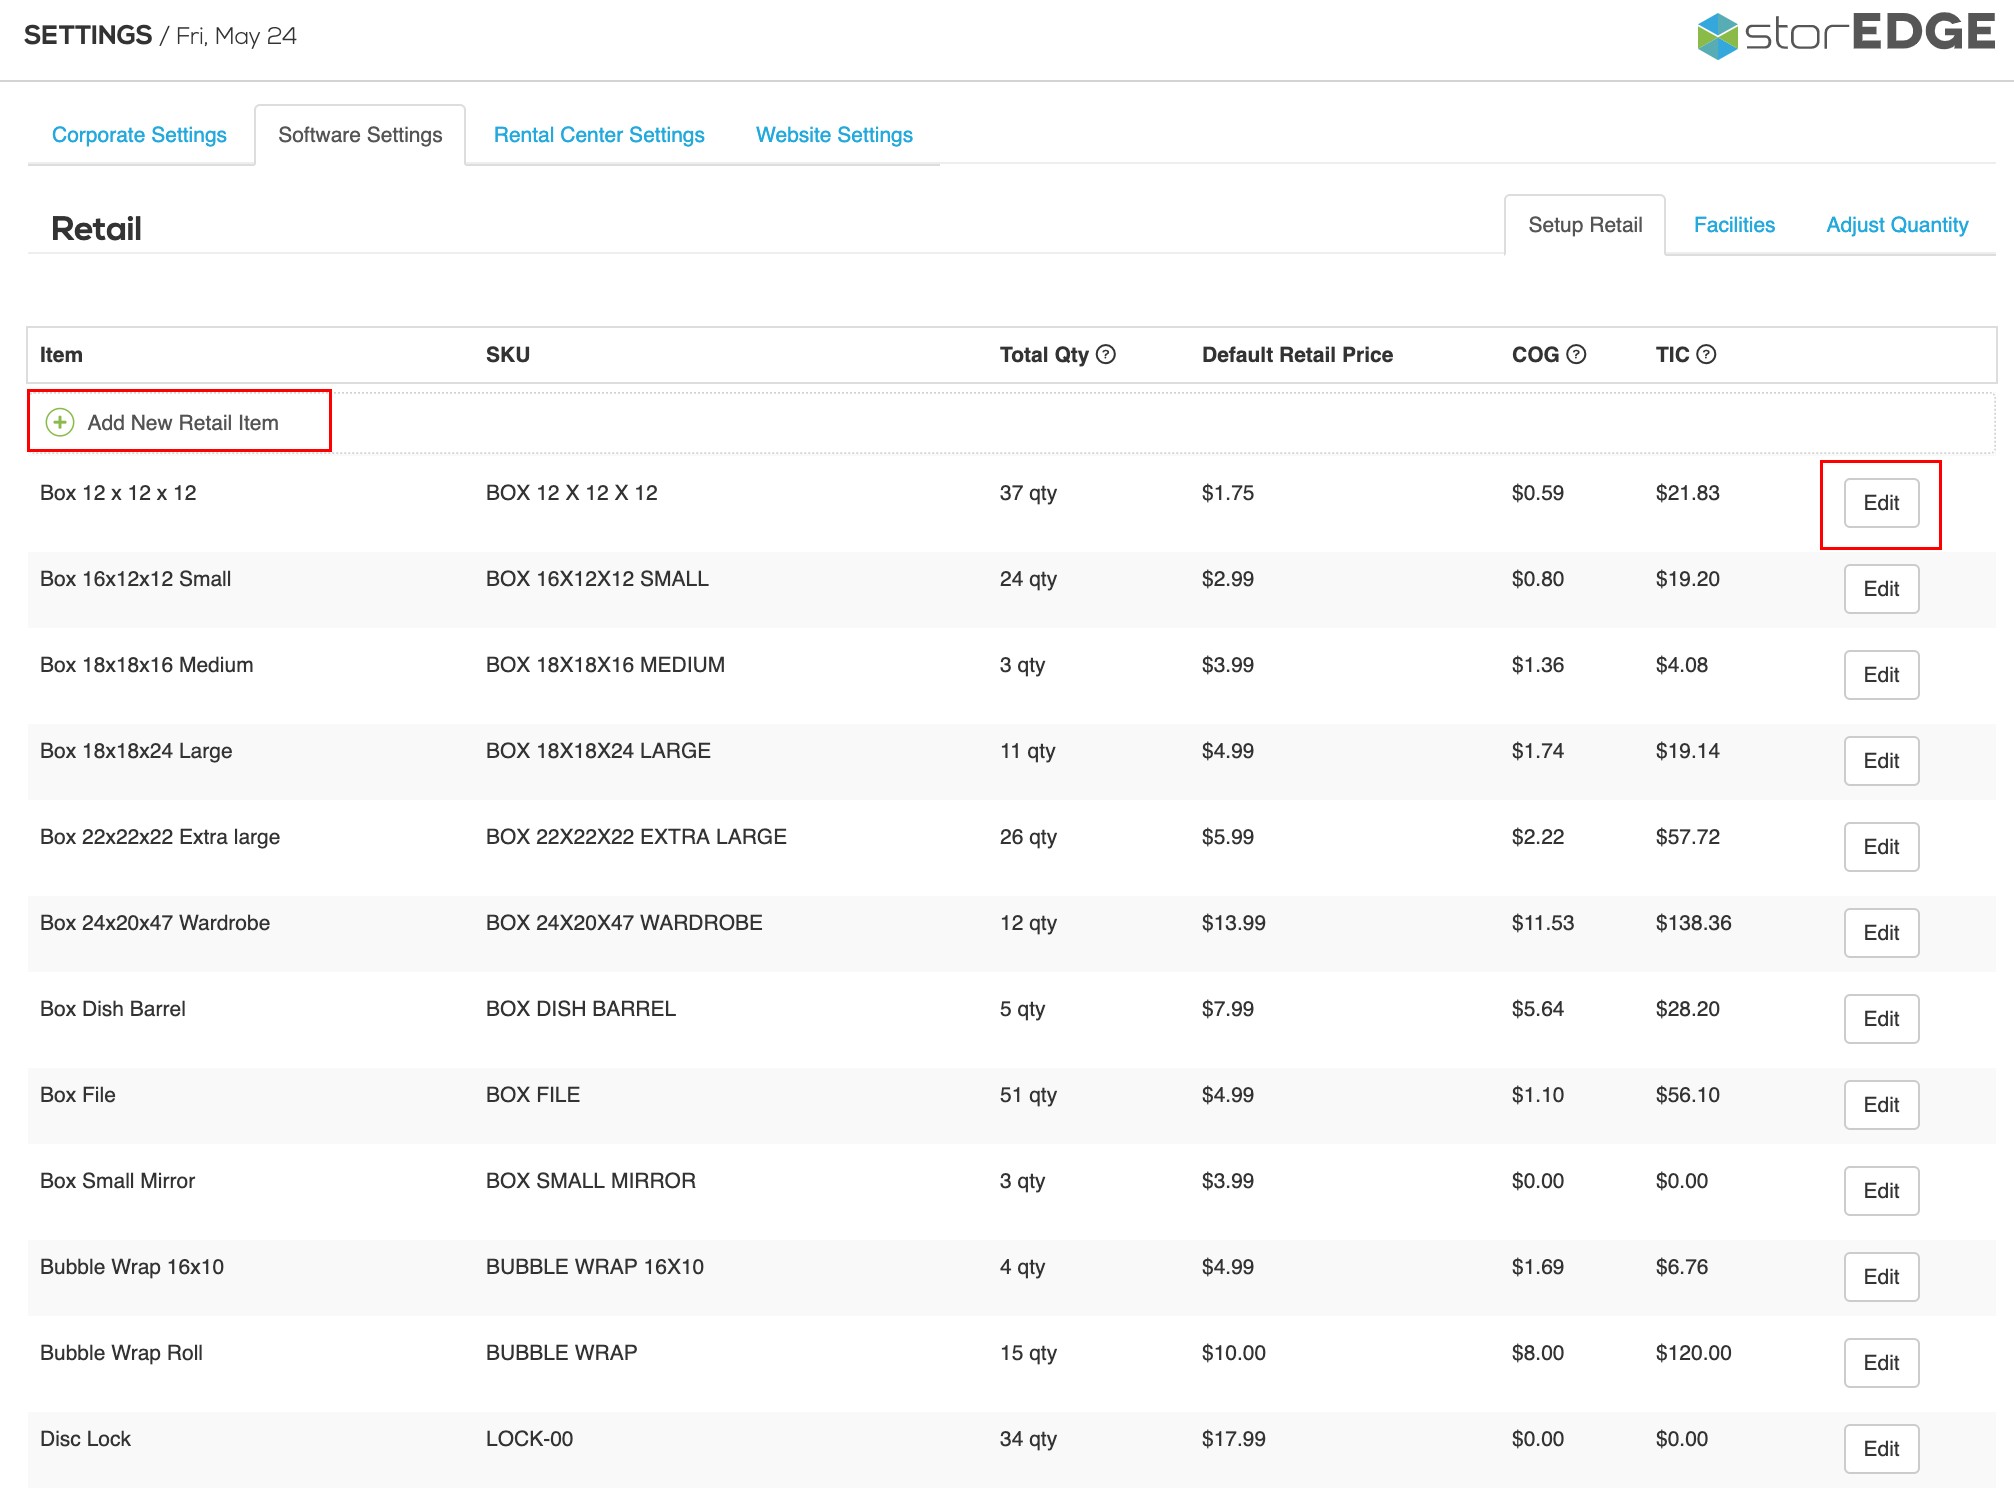Edit the Box Dish Barrel item
The image size is (2014, 1488).
click(x=1881, y=1019)
